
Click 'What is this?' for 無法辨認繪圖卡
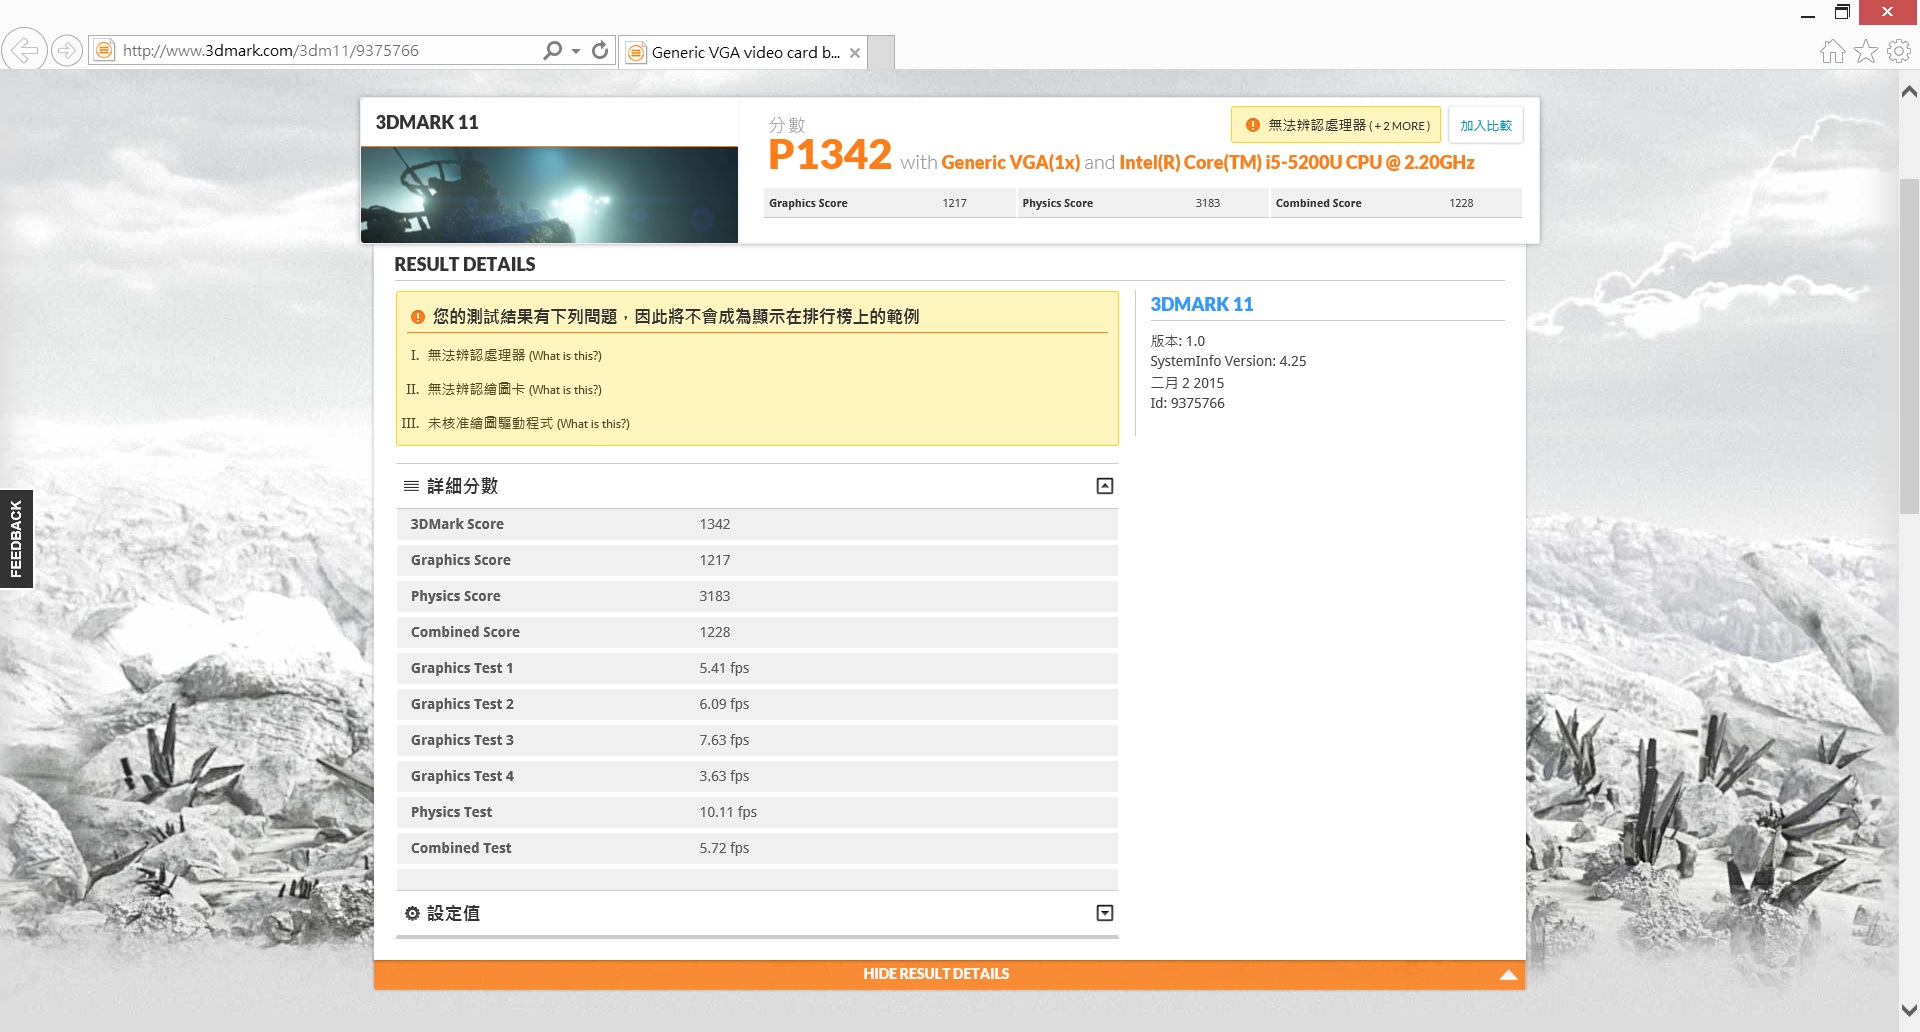[x=565, y=390]
